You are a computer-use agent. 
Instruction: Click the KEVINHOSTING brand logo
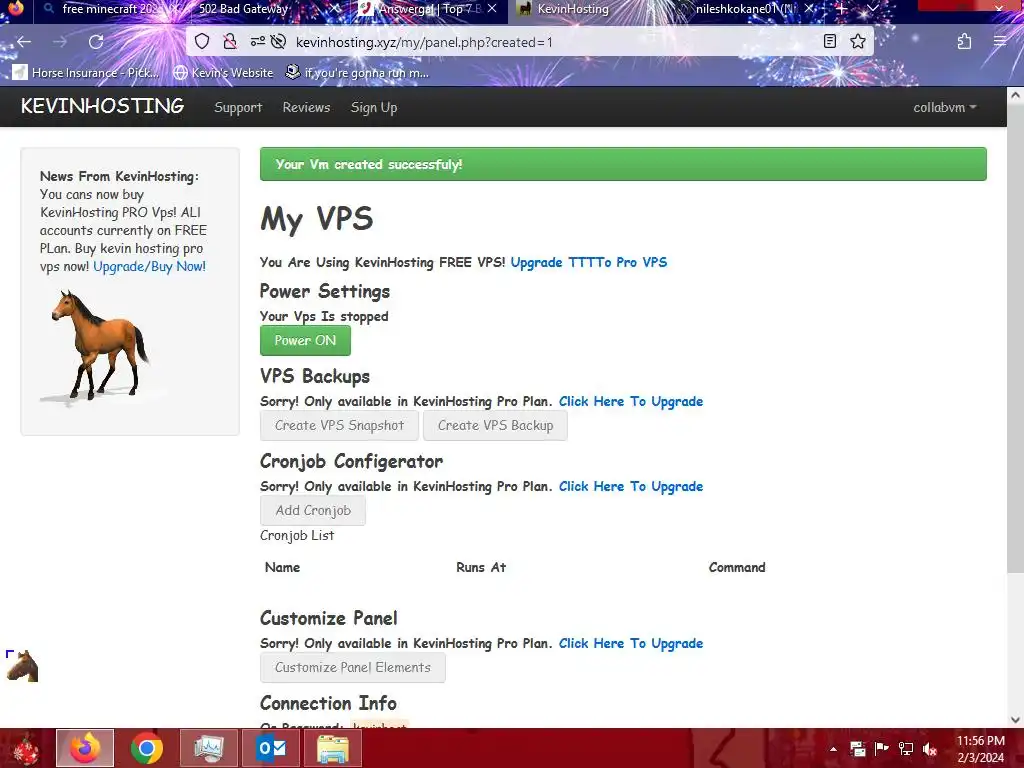pyautogui.click(x=103, y=106)
